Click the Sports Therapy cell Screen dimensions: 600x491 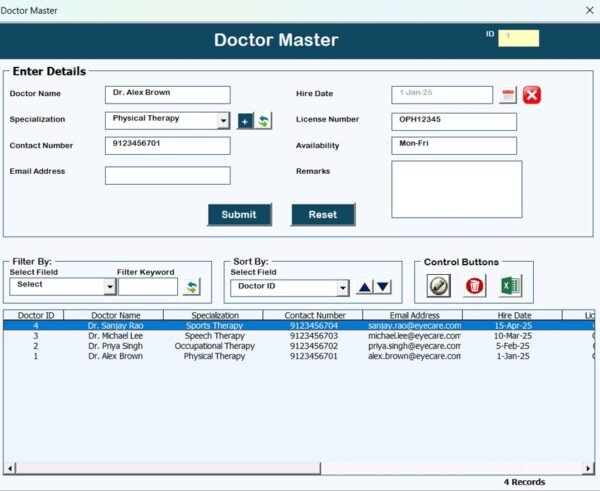point(215,326)
